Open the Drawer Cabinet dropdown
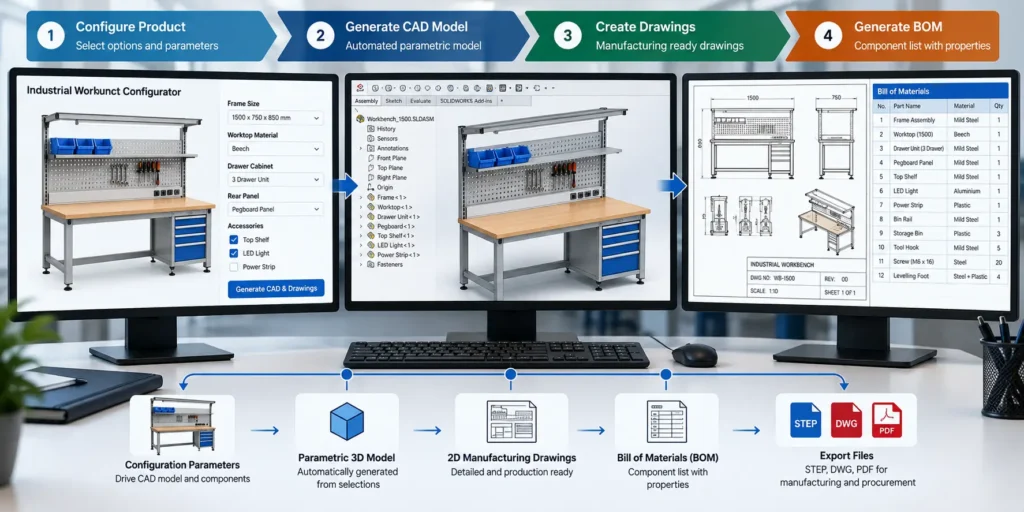The height and width of the screenshot is (512, 1024). pos(276,179)
